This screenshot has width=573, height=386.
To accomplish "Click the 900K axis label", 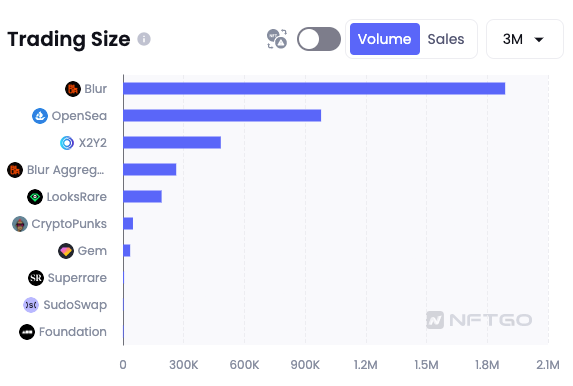I will click(x=305, y=365).
